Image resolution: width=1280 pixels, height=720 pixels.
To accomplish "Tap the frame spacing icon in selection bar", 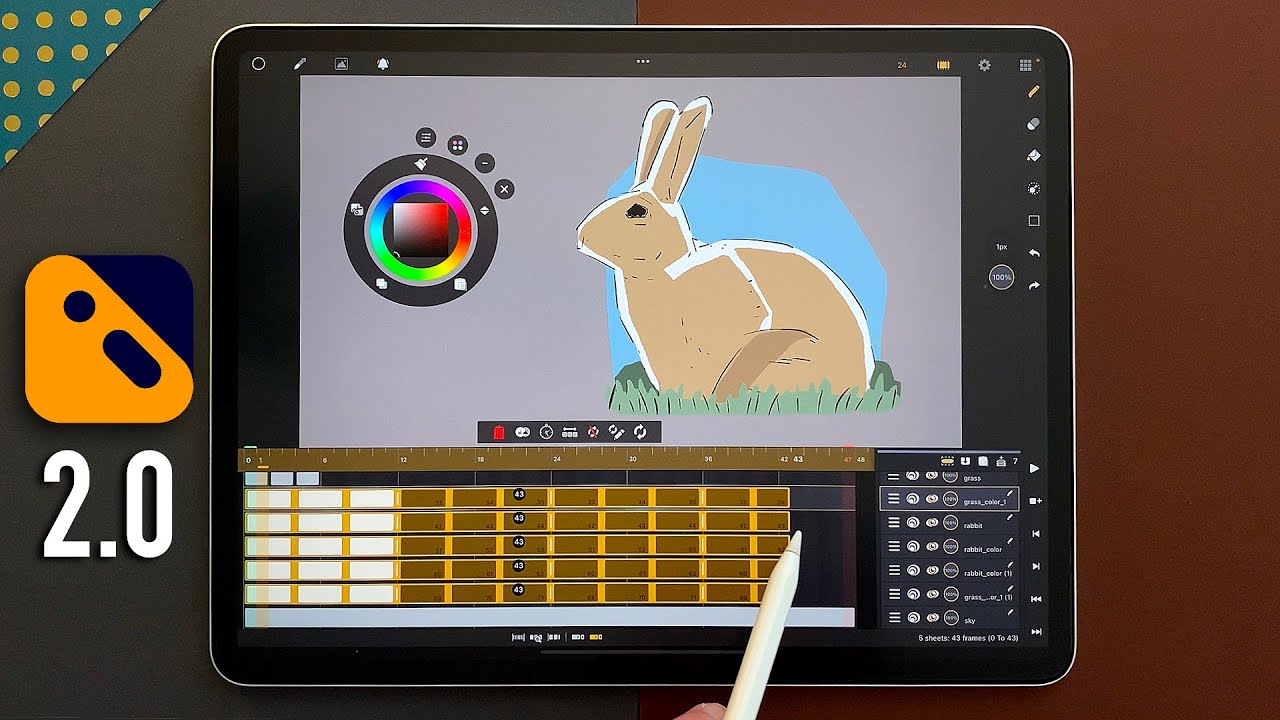I will coord(570,432).
